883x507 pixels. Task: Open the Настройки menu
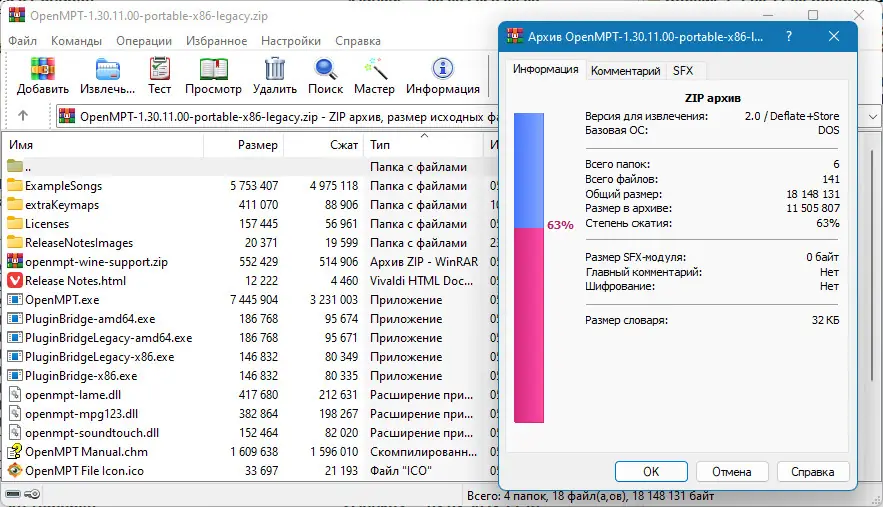tap(291, 41)
